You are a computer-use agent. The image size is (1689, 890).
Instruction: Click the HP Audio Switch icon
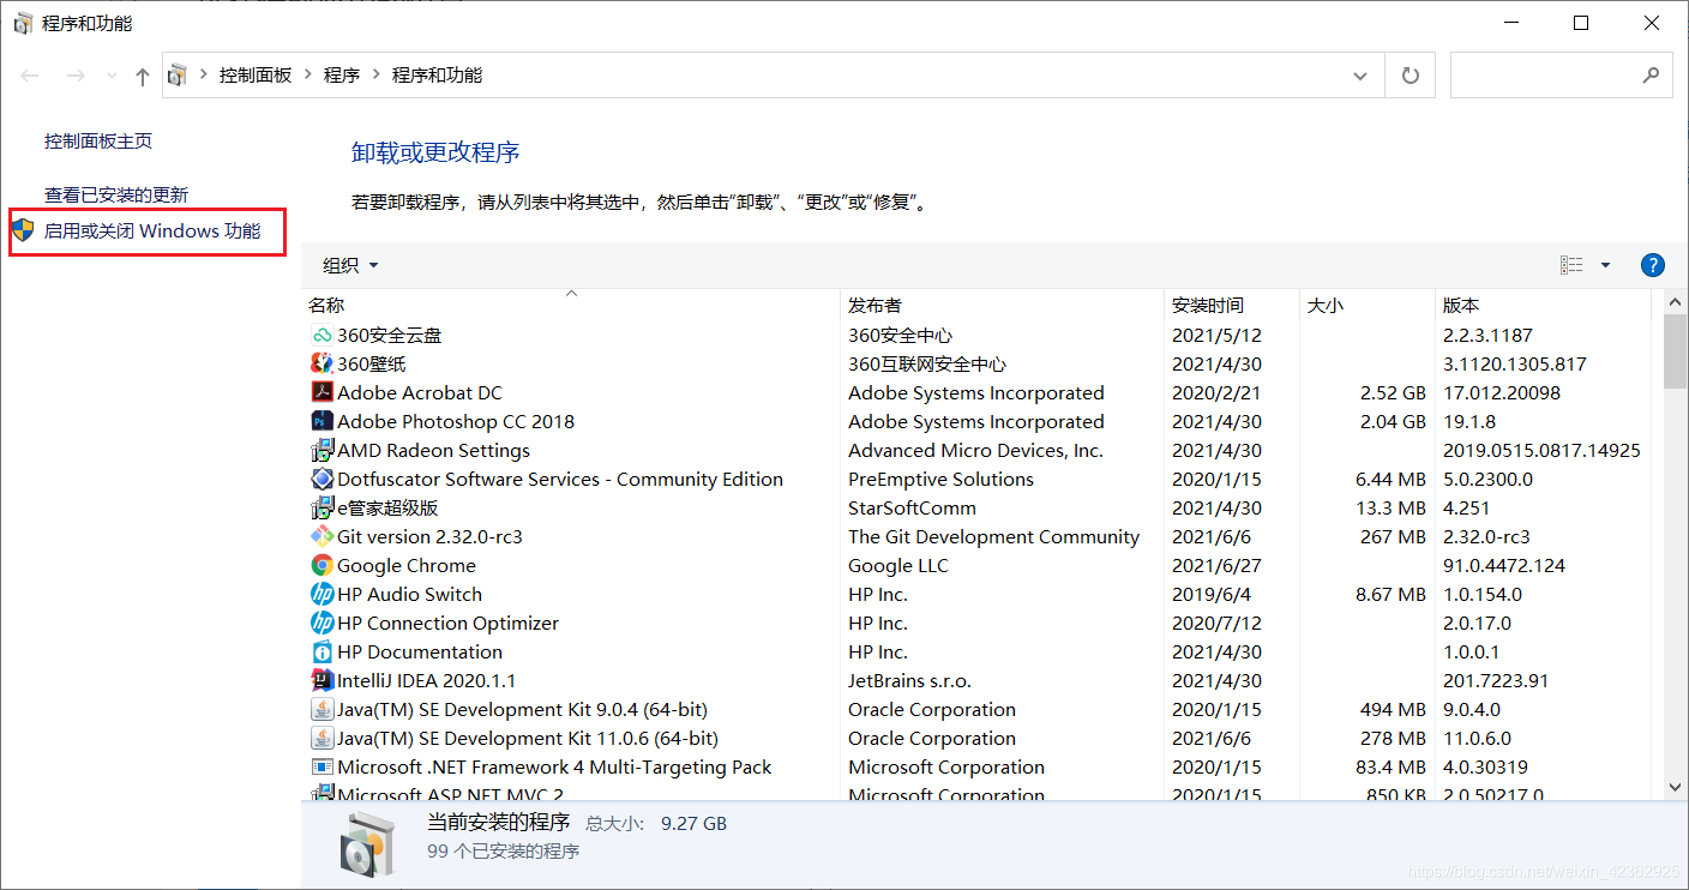pos(322,594)
